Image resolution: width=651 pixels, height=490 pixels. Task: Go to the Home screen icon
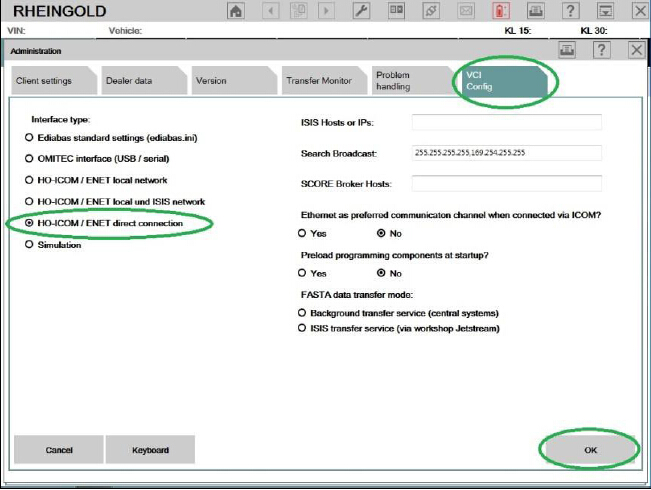[x=236, y=11]
